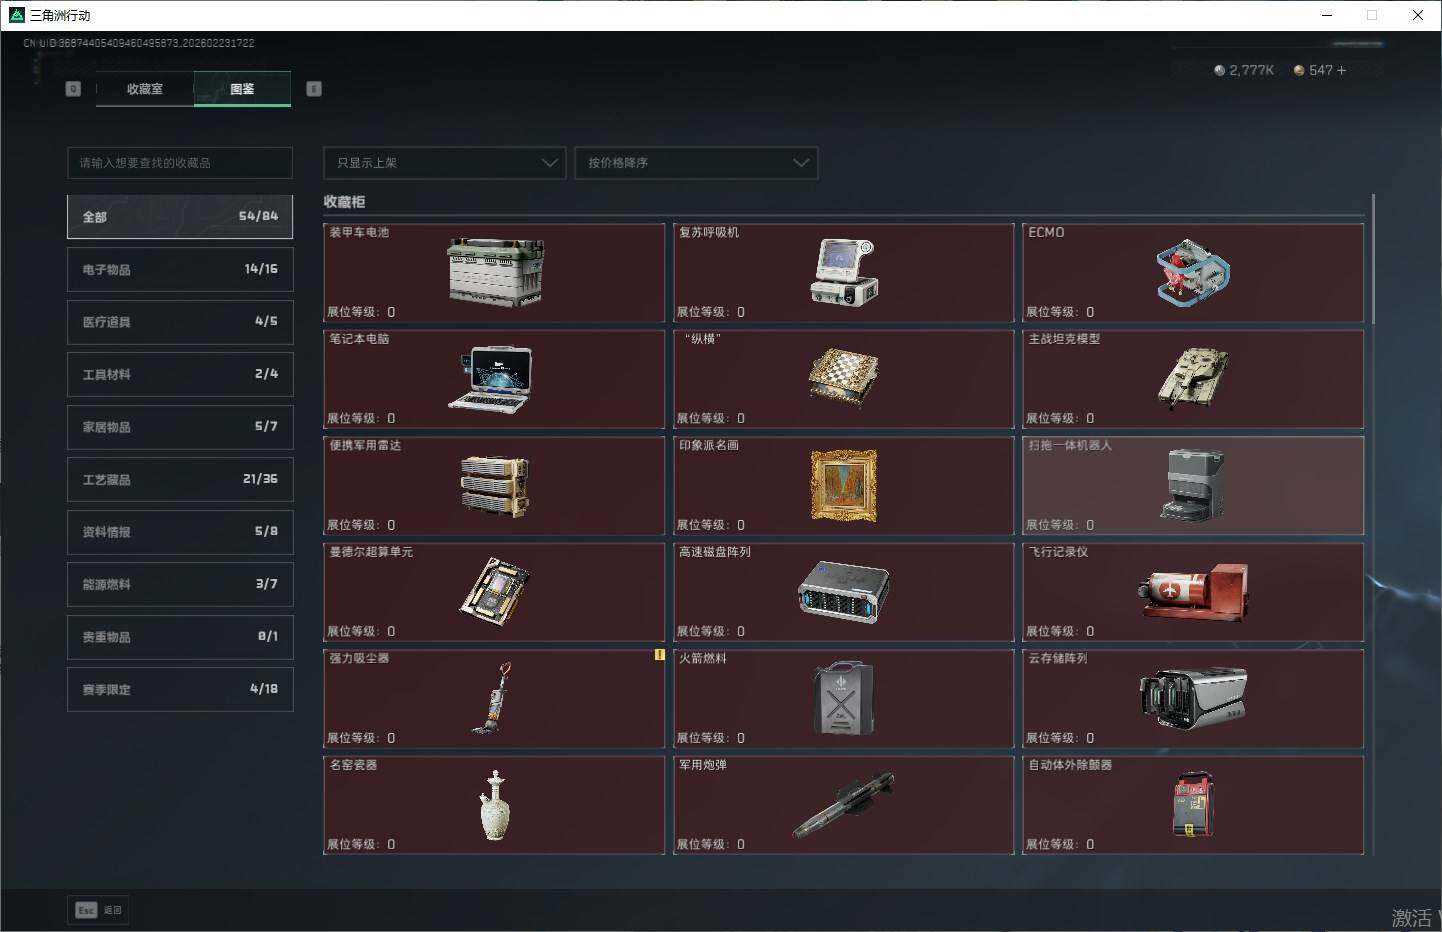Viewport: 1442px width, 932px height.
Task: Select the 装甲车电池 battery item
Action: pos(494,272)
